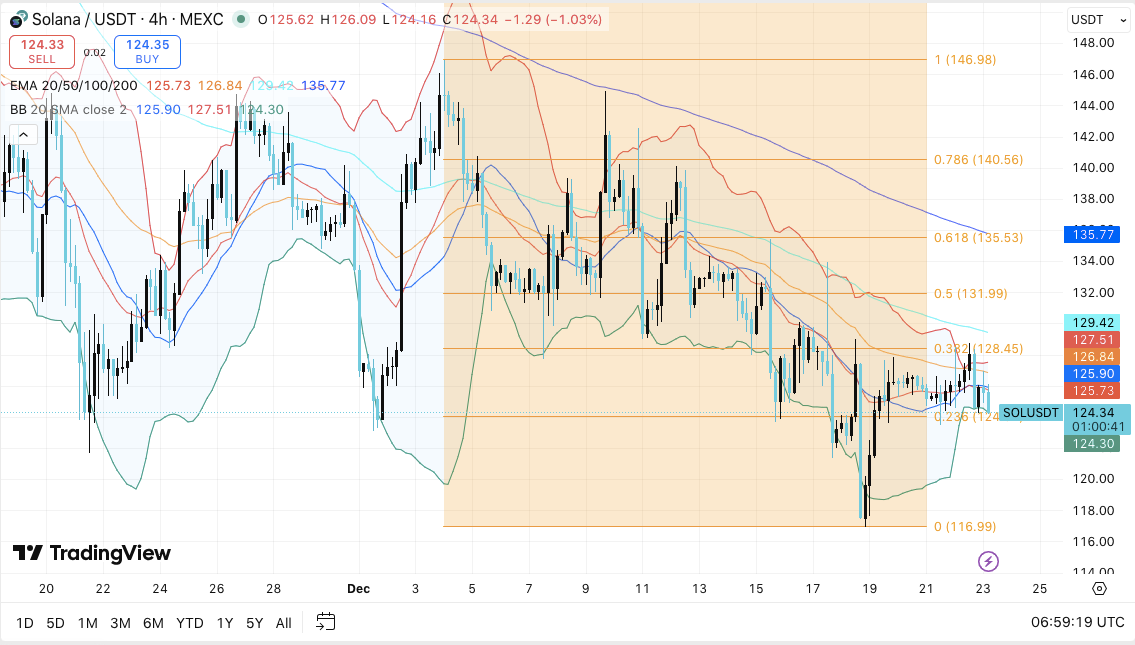
Task: Open the Go to date calendar icon
Action: pyautogui.click(x=325, y=622)
